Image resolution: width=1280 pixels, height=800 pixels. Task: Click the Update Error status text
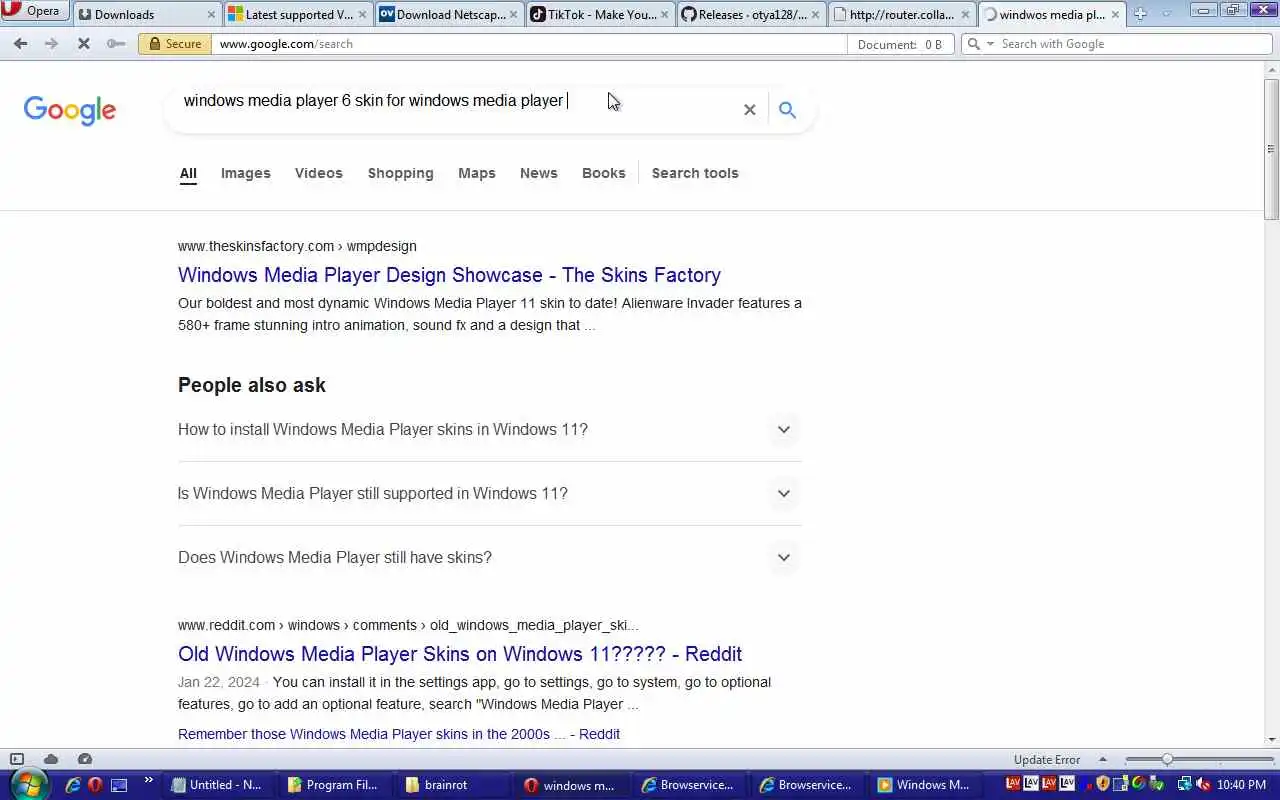point(1047,760)
